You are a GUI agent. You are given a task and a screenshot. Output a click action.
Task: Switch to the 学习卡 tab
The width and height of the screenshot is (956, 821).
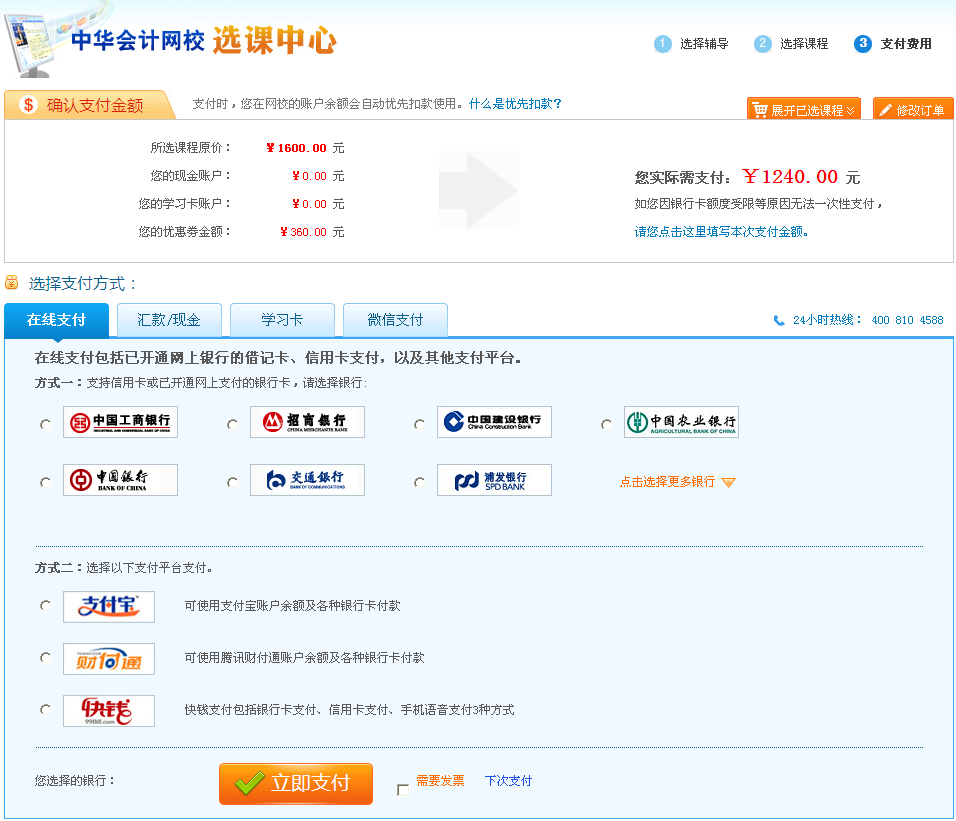click(x=282, y=320)
